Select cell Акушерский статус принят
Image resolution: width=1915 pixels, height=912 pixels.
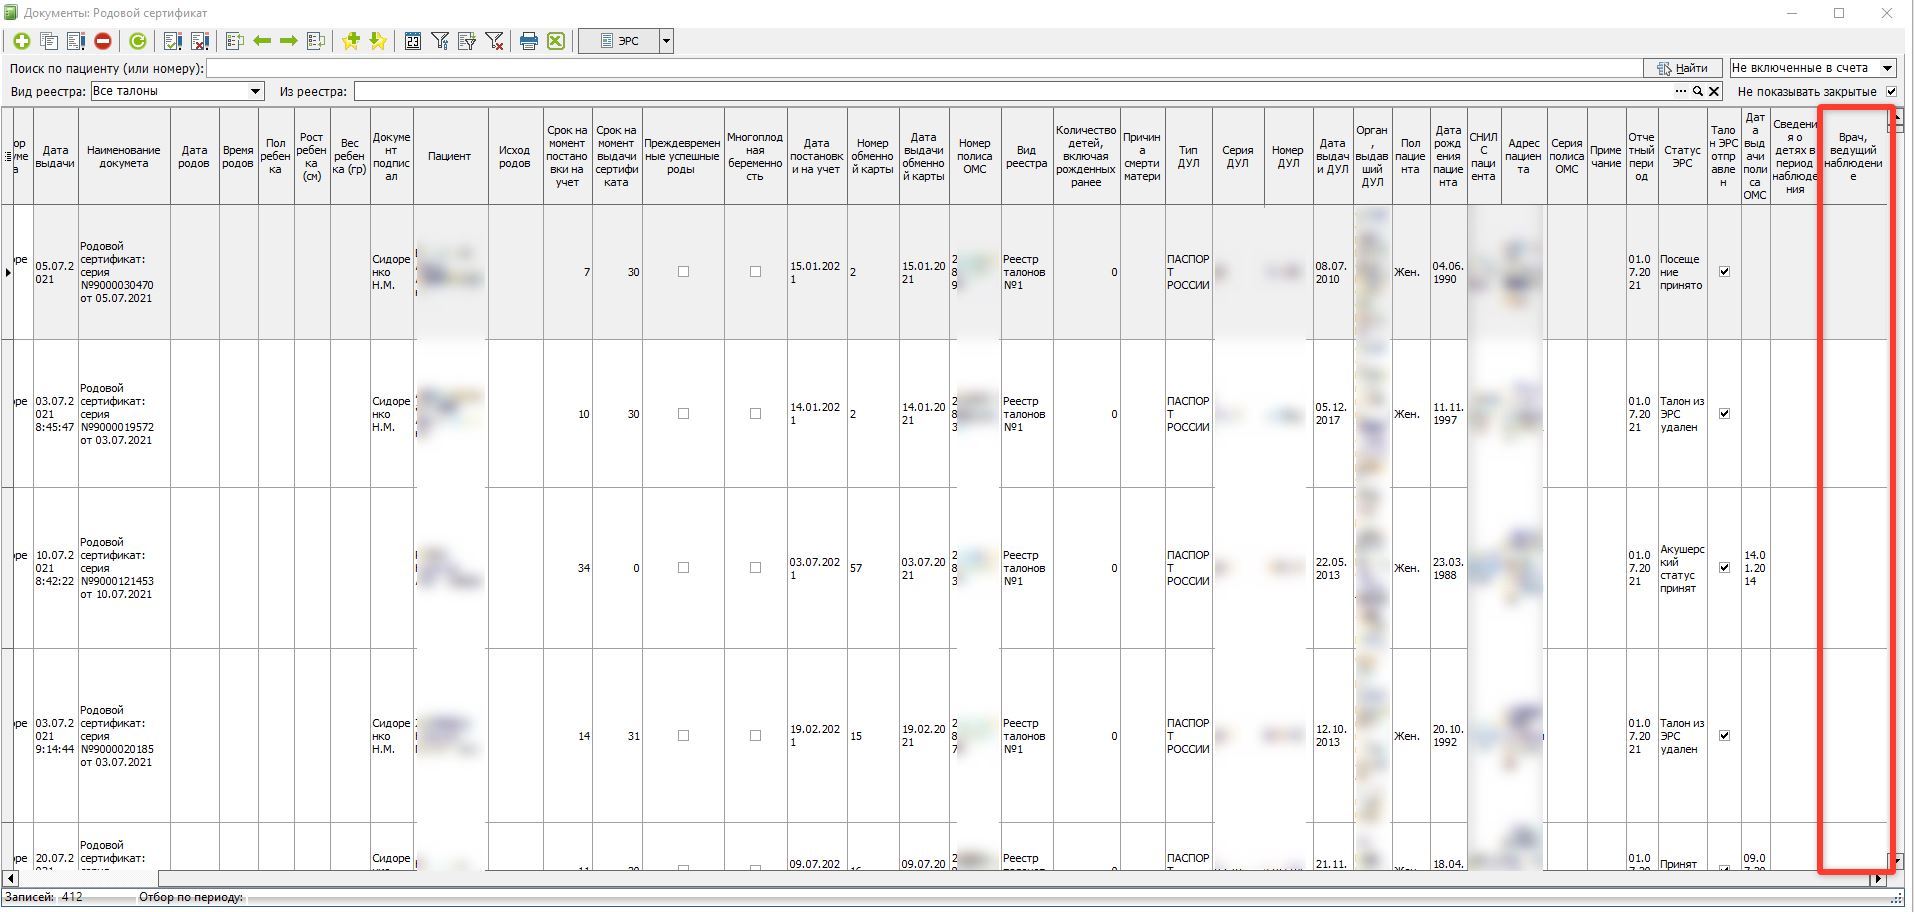(1682, 568)
